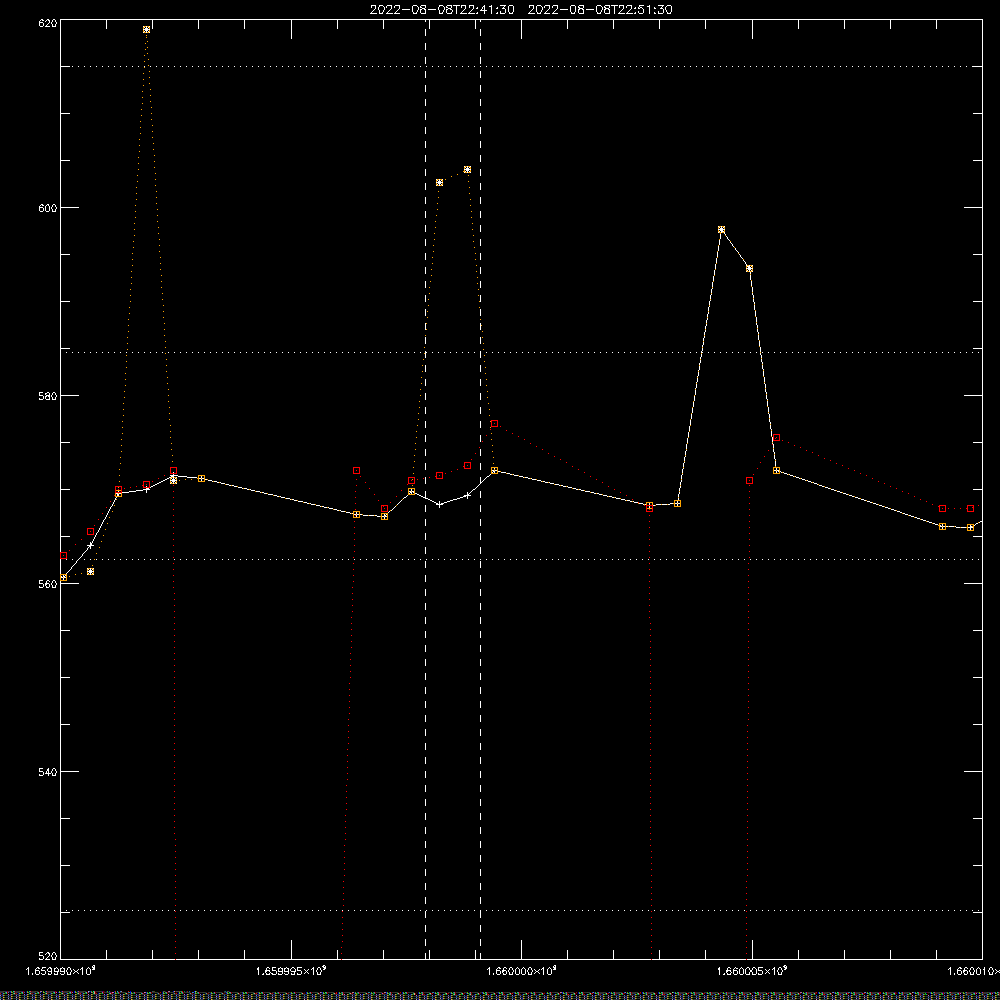
Task: Select the orange marker near 603 between dashed lines
Action: coord(439,182)
